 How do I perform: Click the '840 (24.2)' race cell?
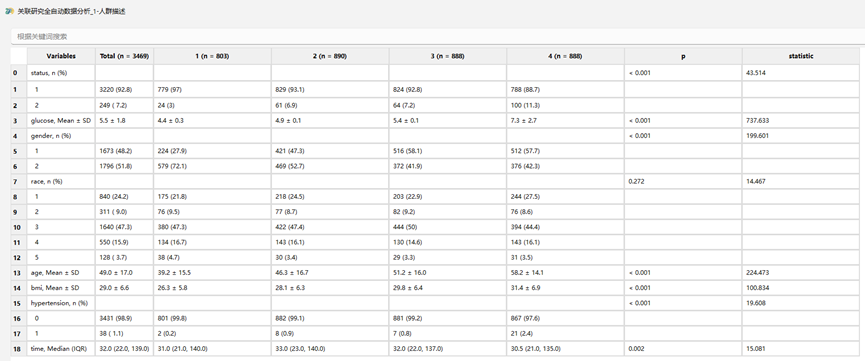point(124,197)
